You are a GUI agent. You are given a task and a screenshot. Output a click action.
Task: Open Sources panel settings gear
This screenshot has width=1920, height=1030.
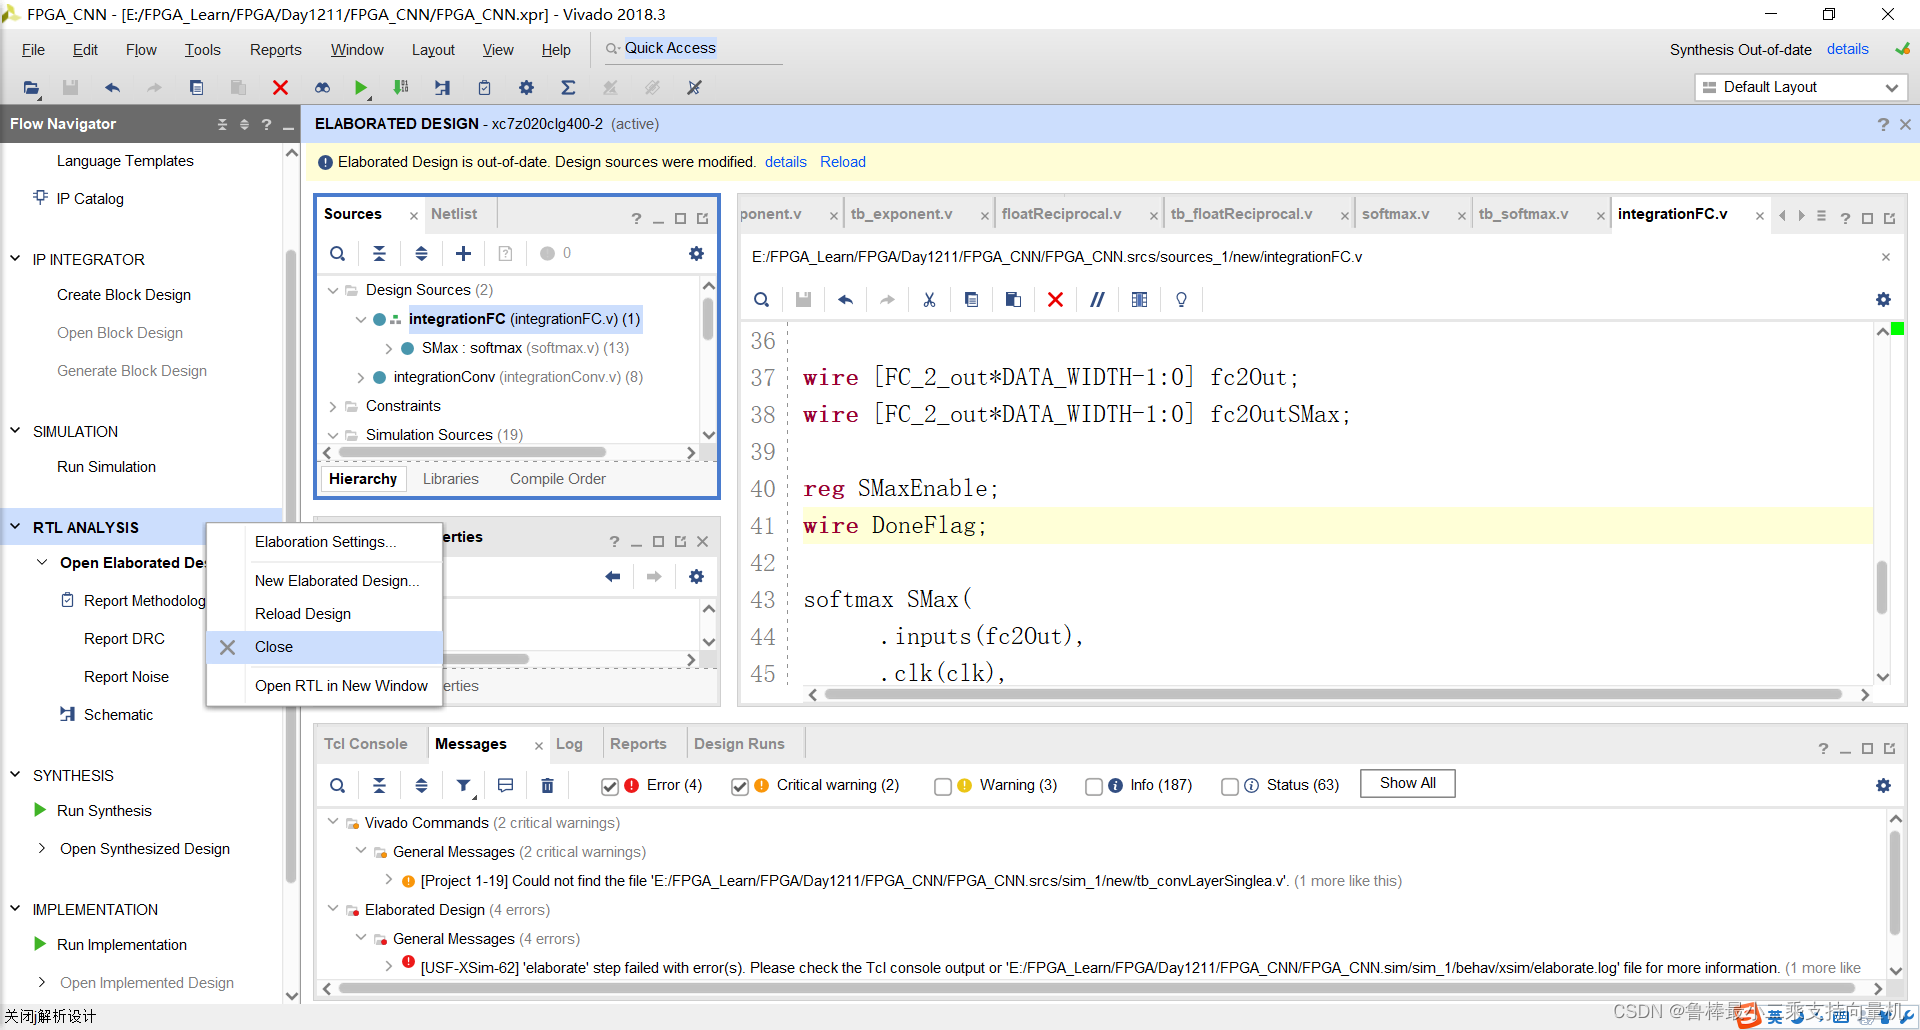[696, 254]
